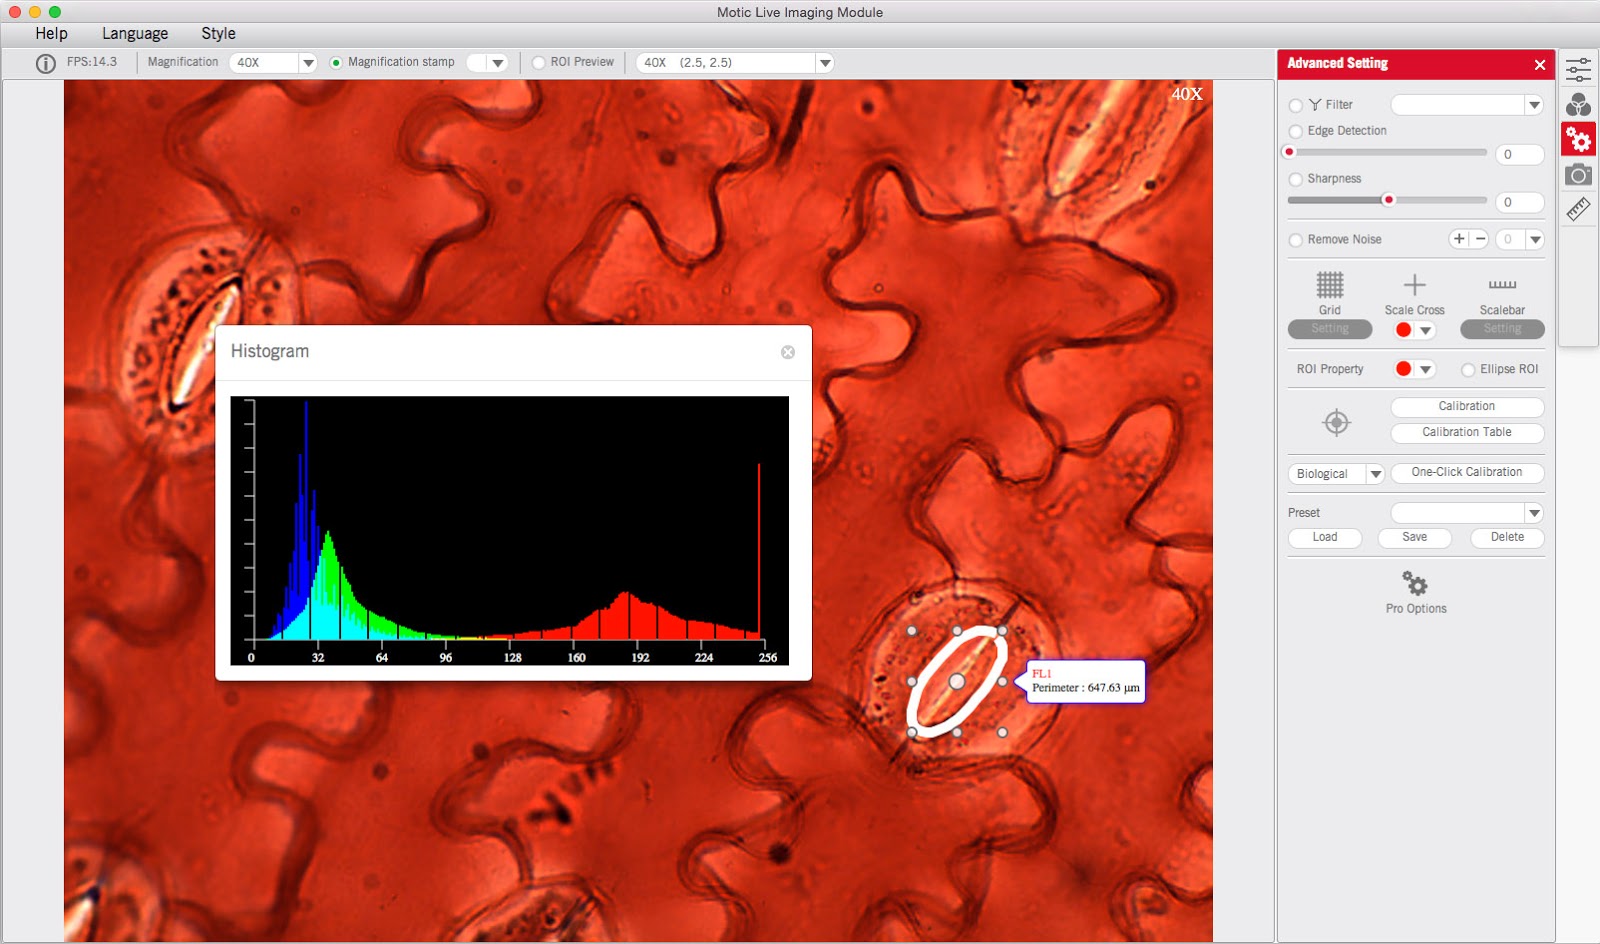Select the Advanced Setting gear icon
The image size is (1600, 944).
coord(1578,139)
